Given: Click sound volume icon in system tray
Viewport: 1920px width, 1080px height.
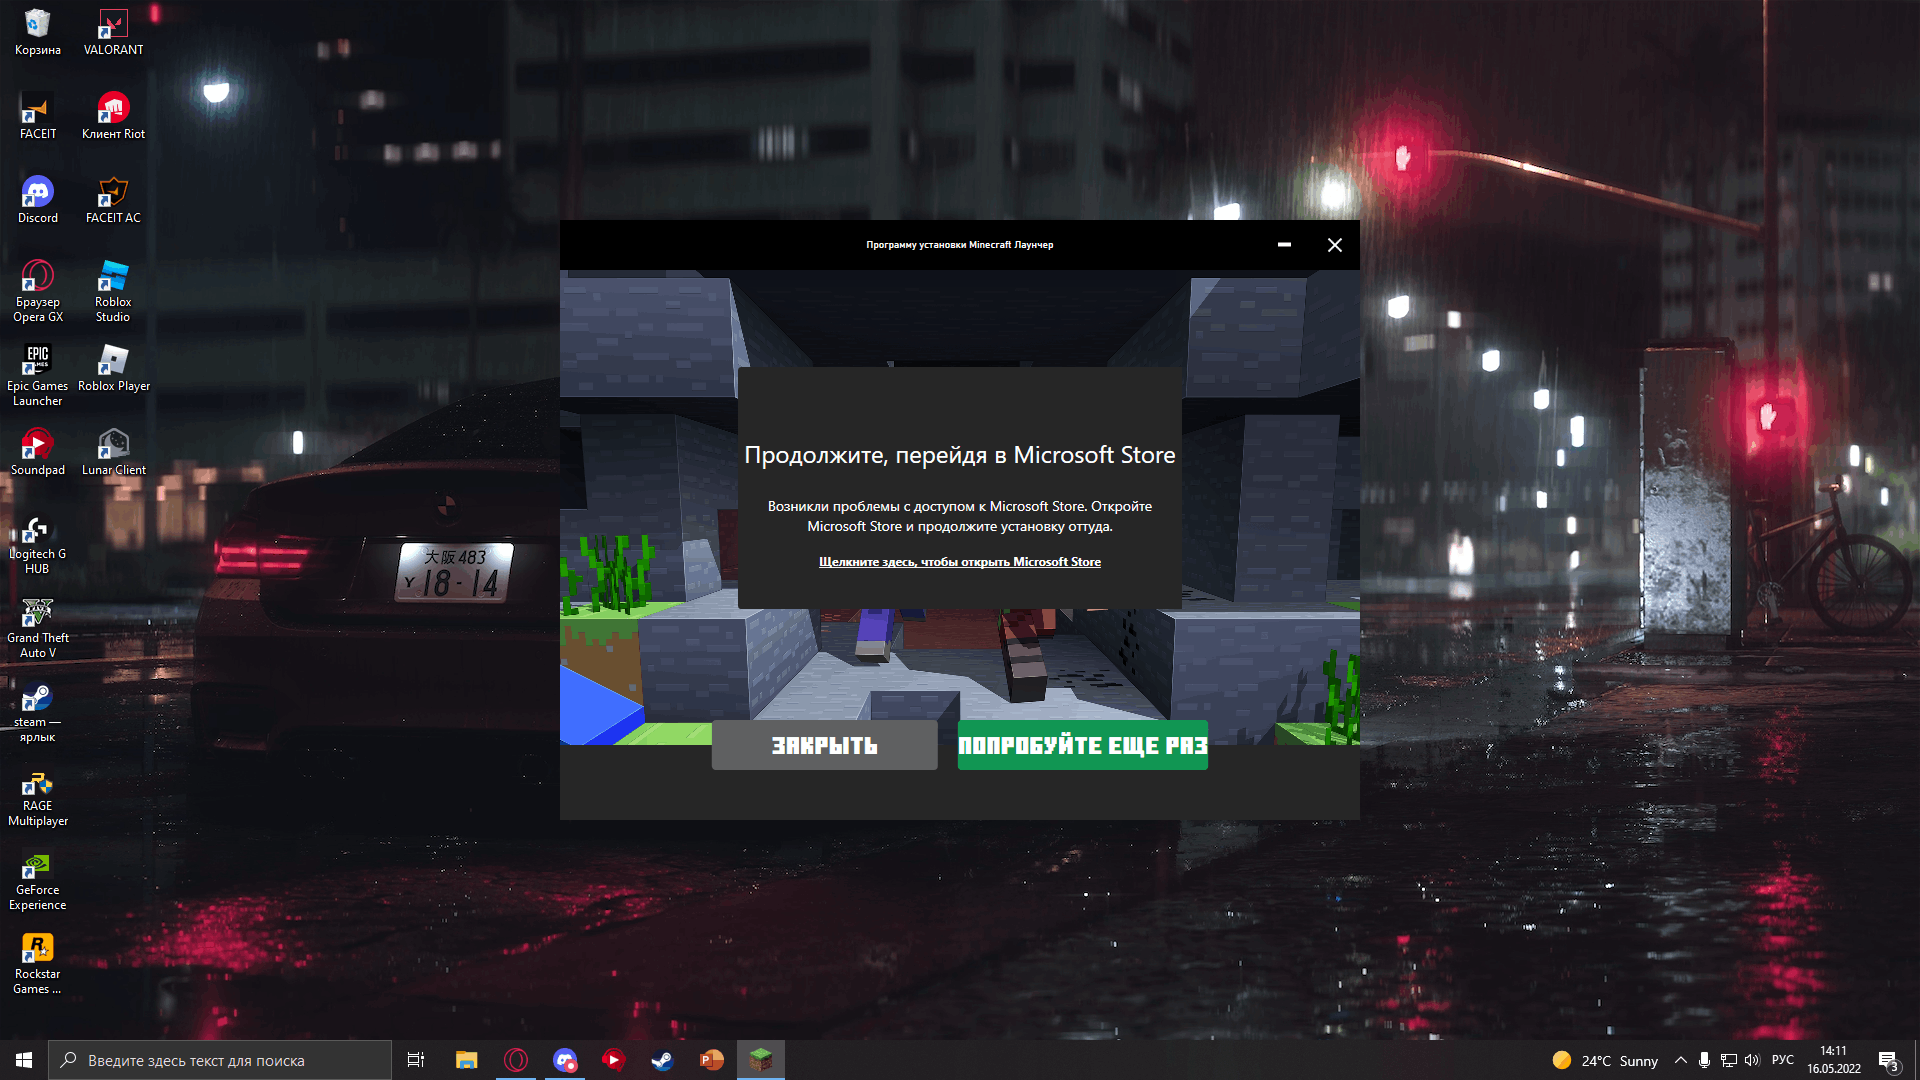Looking at the screenshot, I should [x=1749, y=1060].
